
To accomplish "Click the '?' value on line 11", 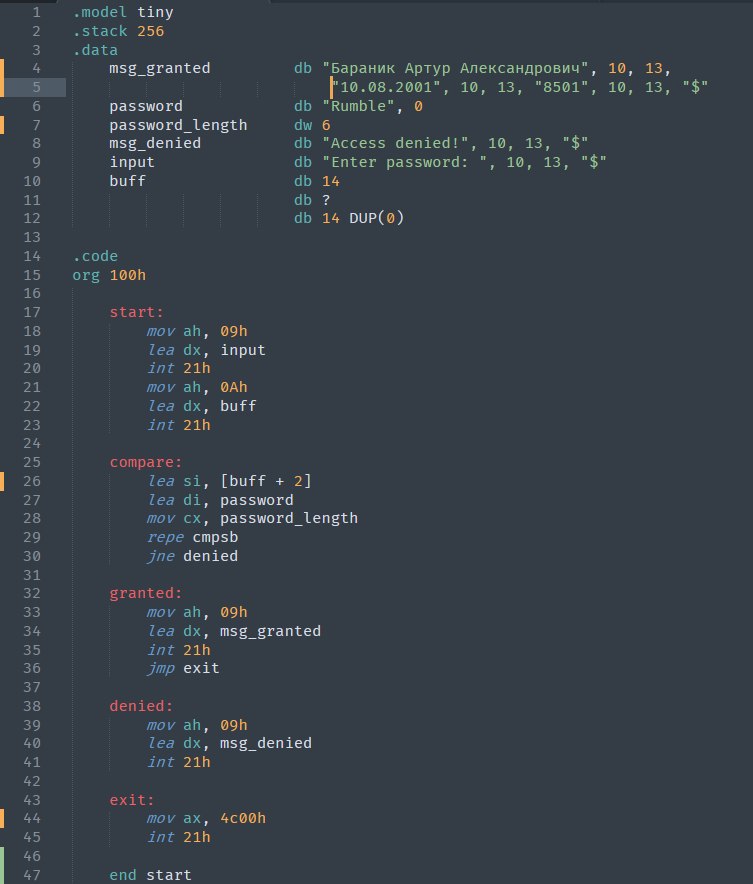I will (326, 200).
